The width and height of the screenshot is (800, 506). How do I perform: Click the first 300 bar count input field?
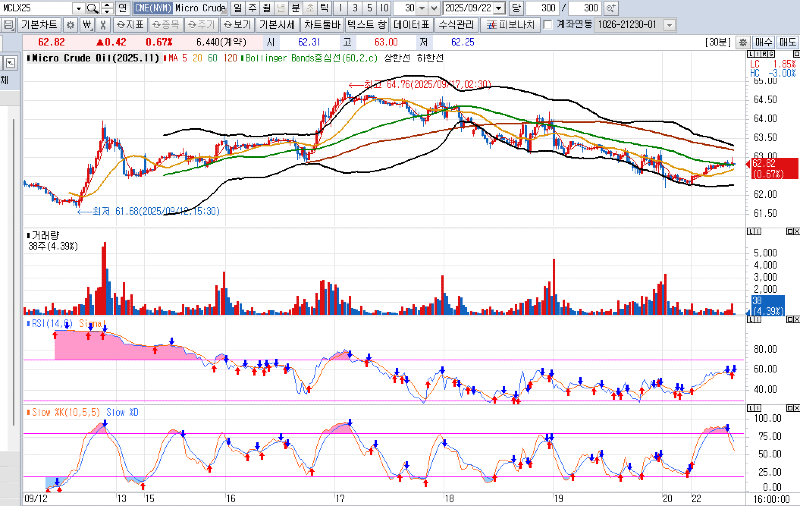(543, 7)
